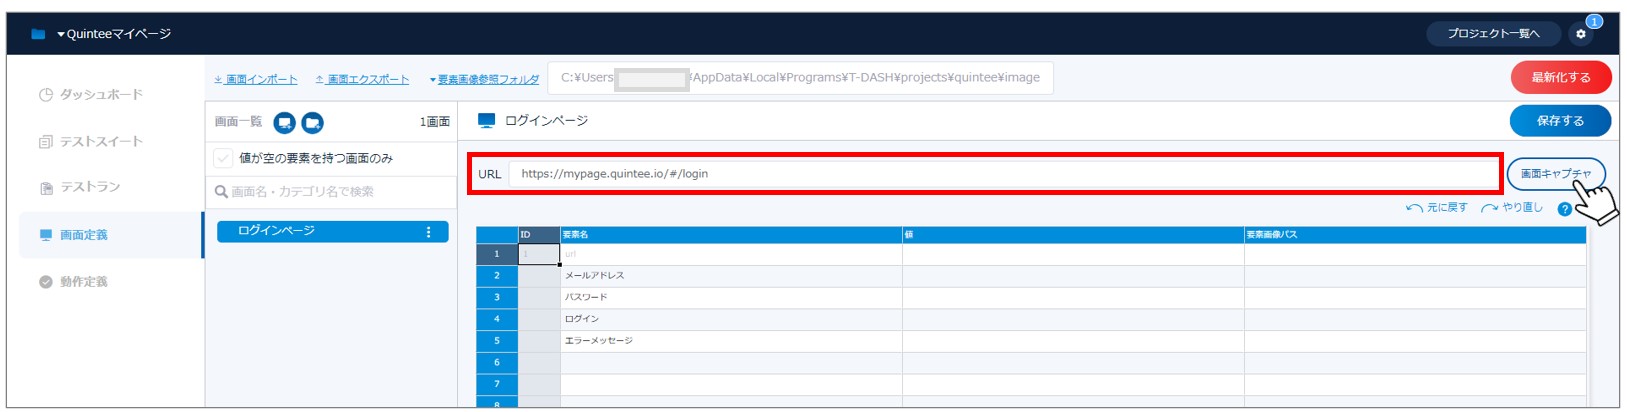This screenshot has height=412, width=1627.
Task: Open settings gear icon in top bar
Action: 1581,34
